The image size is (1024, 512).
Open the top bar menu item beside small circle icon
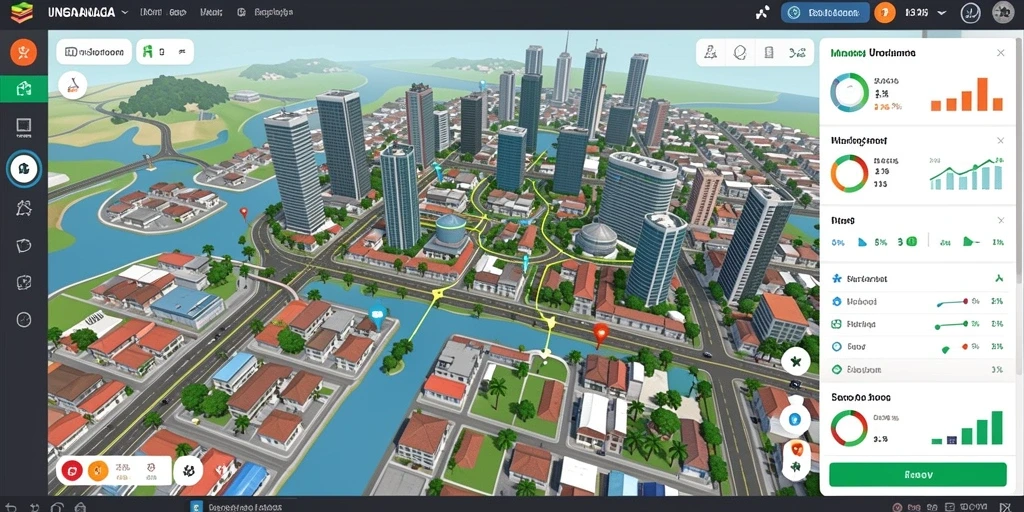273,12
